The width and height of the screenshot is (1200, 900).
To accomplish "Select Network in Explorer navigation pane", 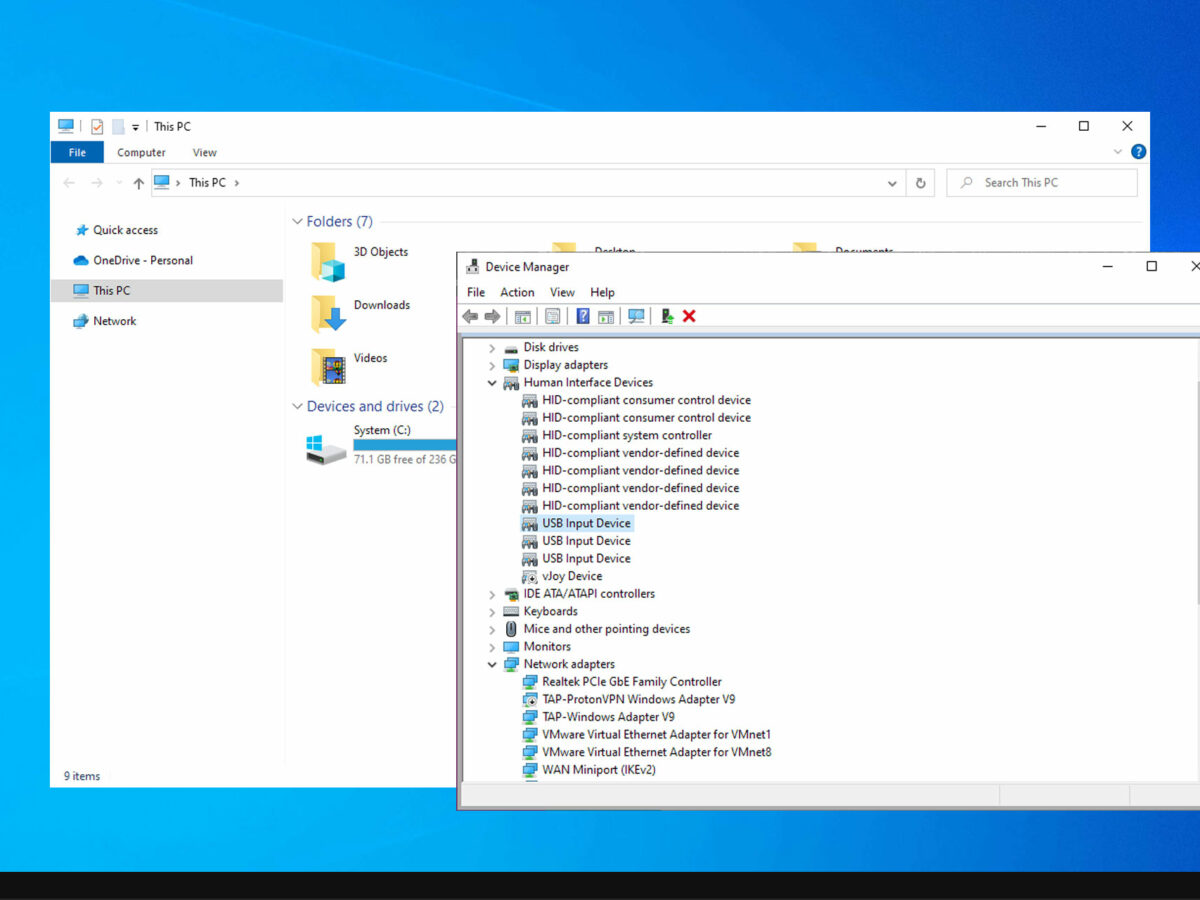I will coord(105,321).
